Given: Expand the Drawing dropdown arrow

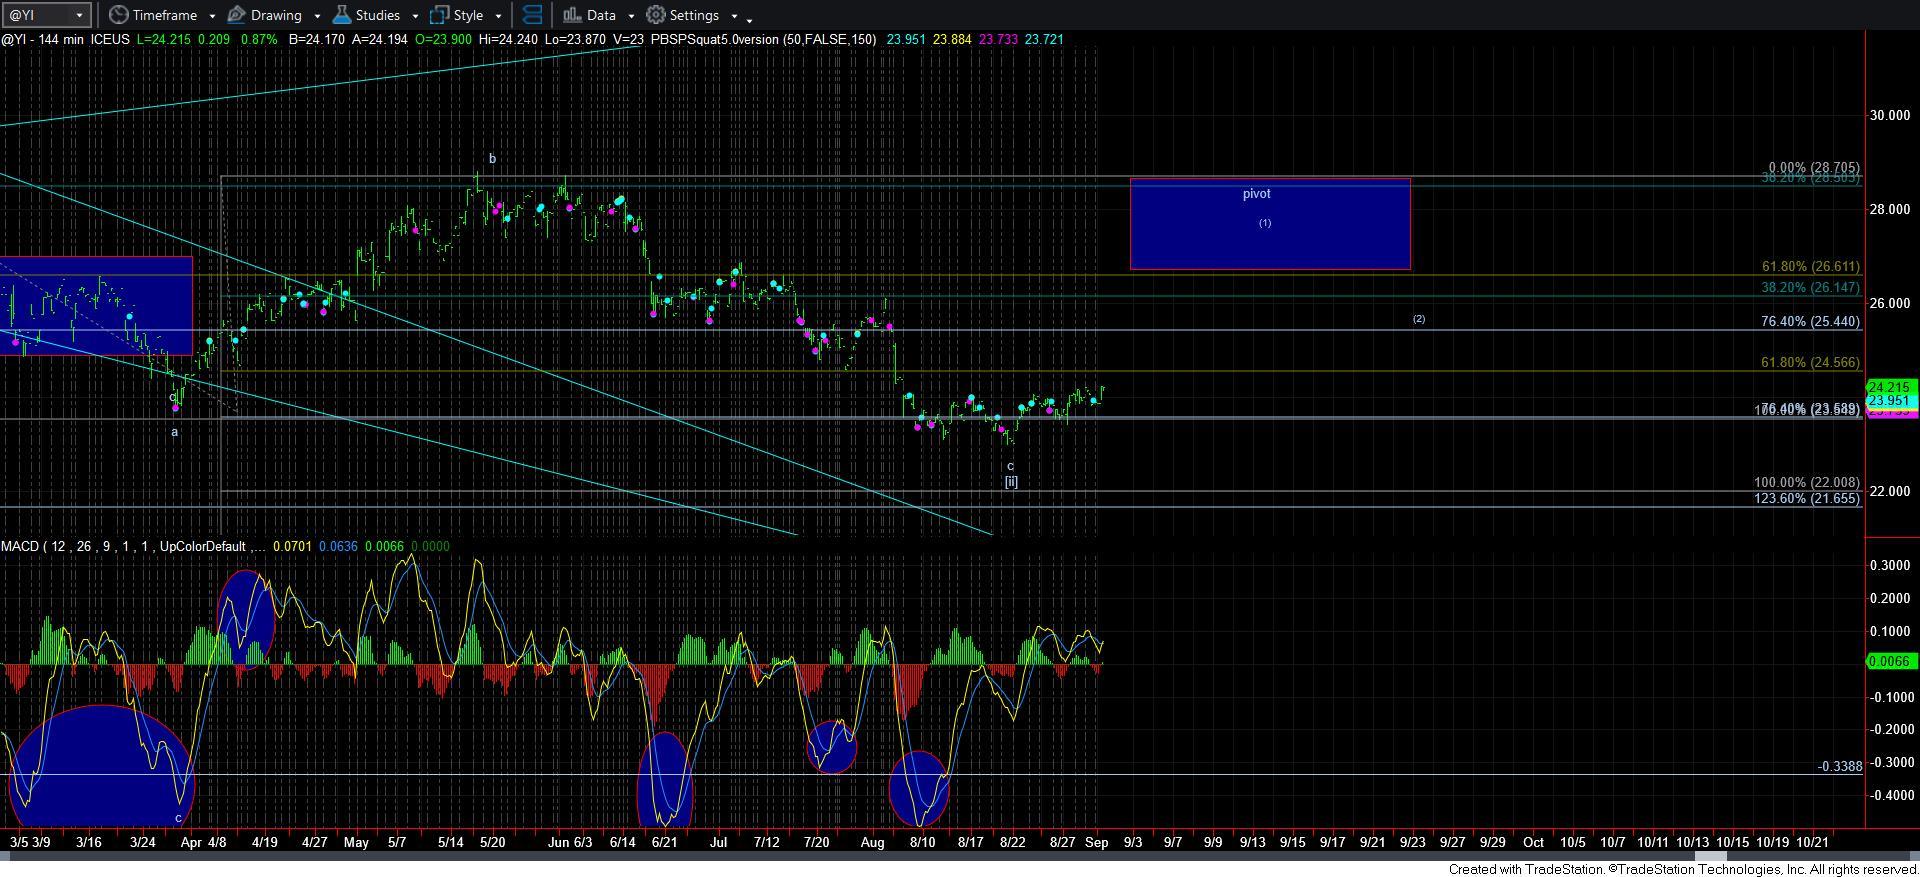Looking at the screenshot, I should coord(317,17).
